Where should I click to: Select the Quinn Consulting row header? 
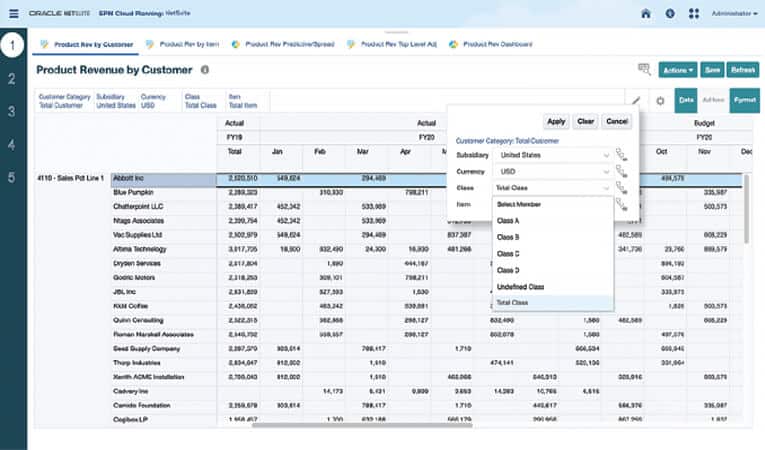[163, 321]
